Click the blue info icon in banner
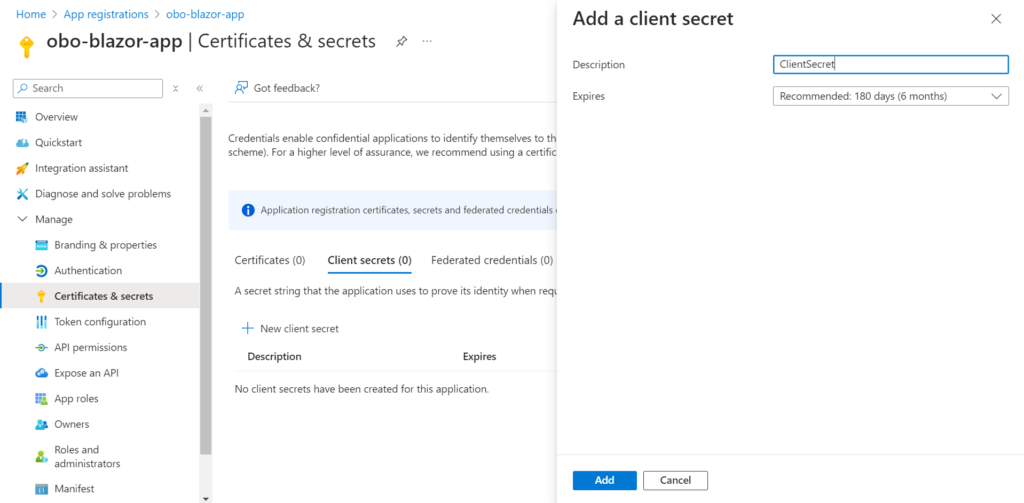Screen dimensions: 1024x503 pyautogui.click(x=248, y=210)
